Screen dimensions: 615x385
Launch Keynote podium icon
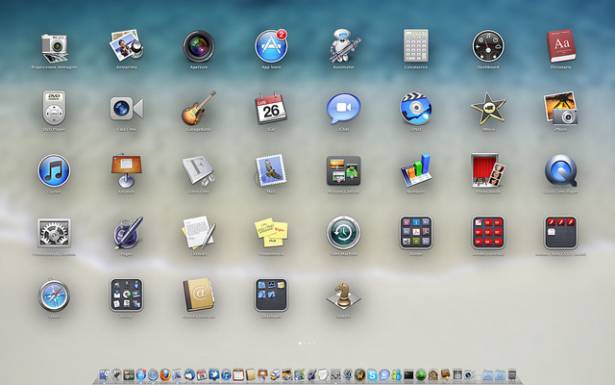126,170
